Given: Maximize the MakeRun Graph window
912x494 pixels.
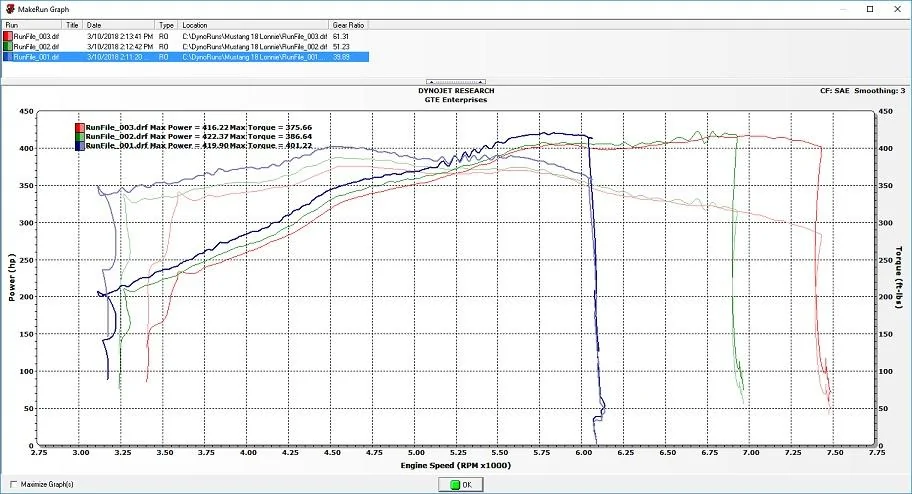Looking at the screenshot, I should pyautogui.click(x=870, y=9).
